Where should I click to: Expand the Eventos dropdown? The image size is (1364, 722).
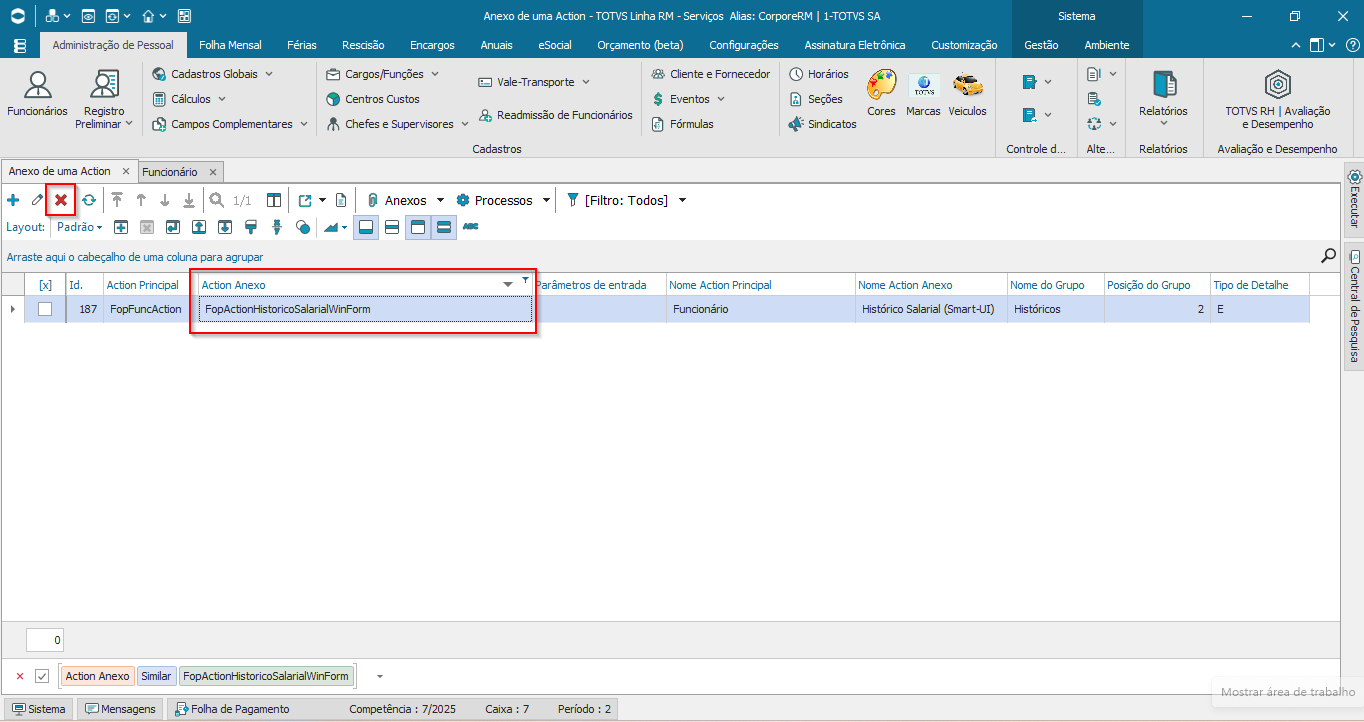720,99
